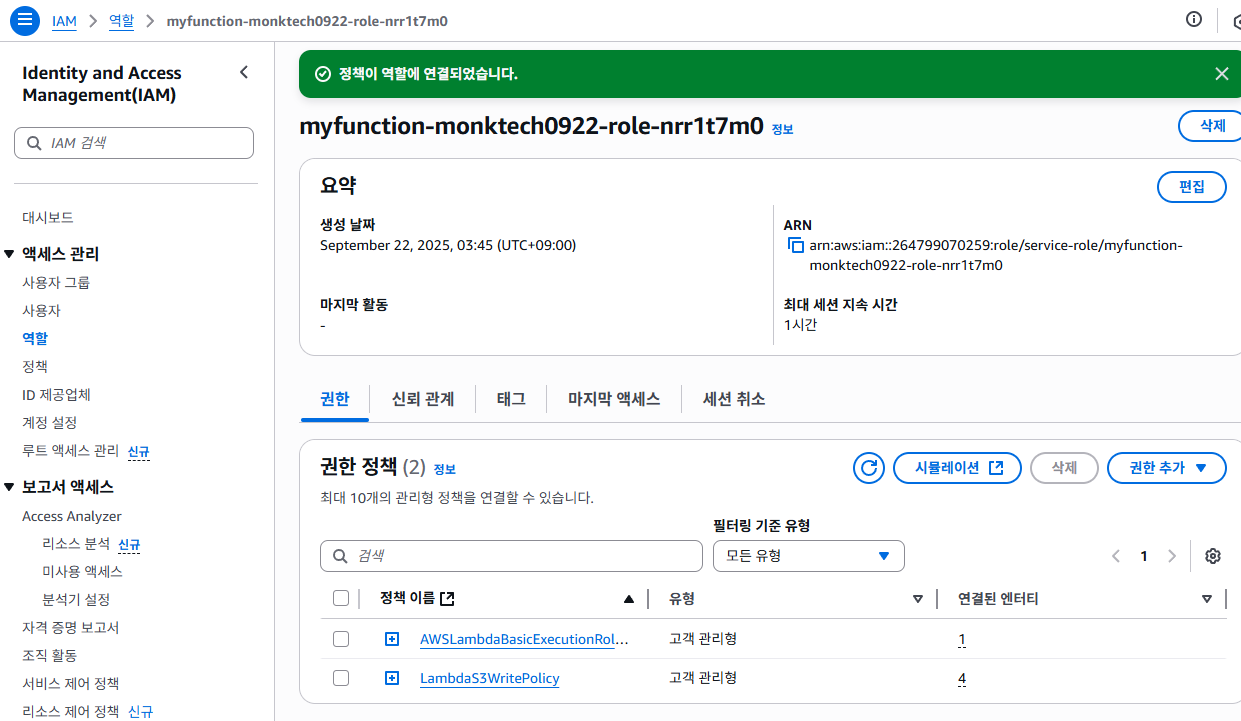Click the disabled 삭제 button in policies

pos(1064,467)
